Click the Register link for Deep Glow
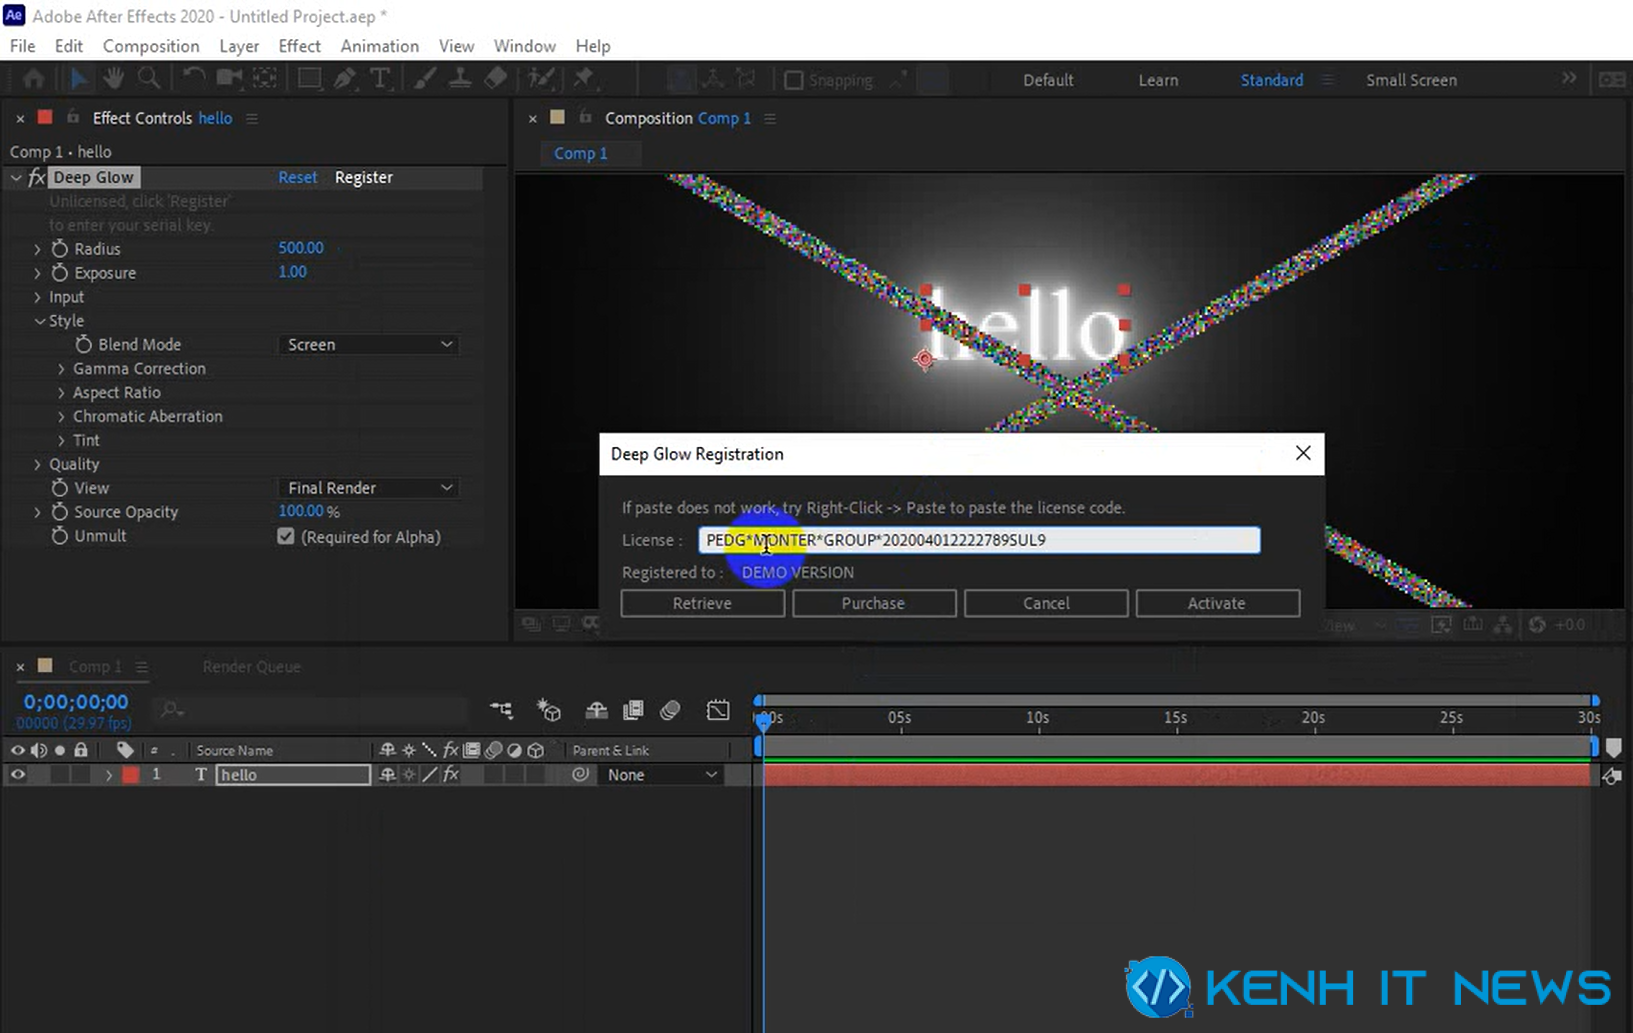 click(x=364, y=177)
